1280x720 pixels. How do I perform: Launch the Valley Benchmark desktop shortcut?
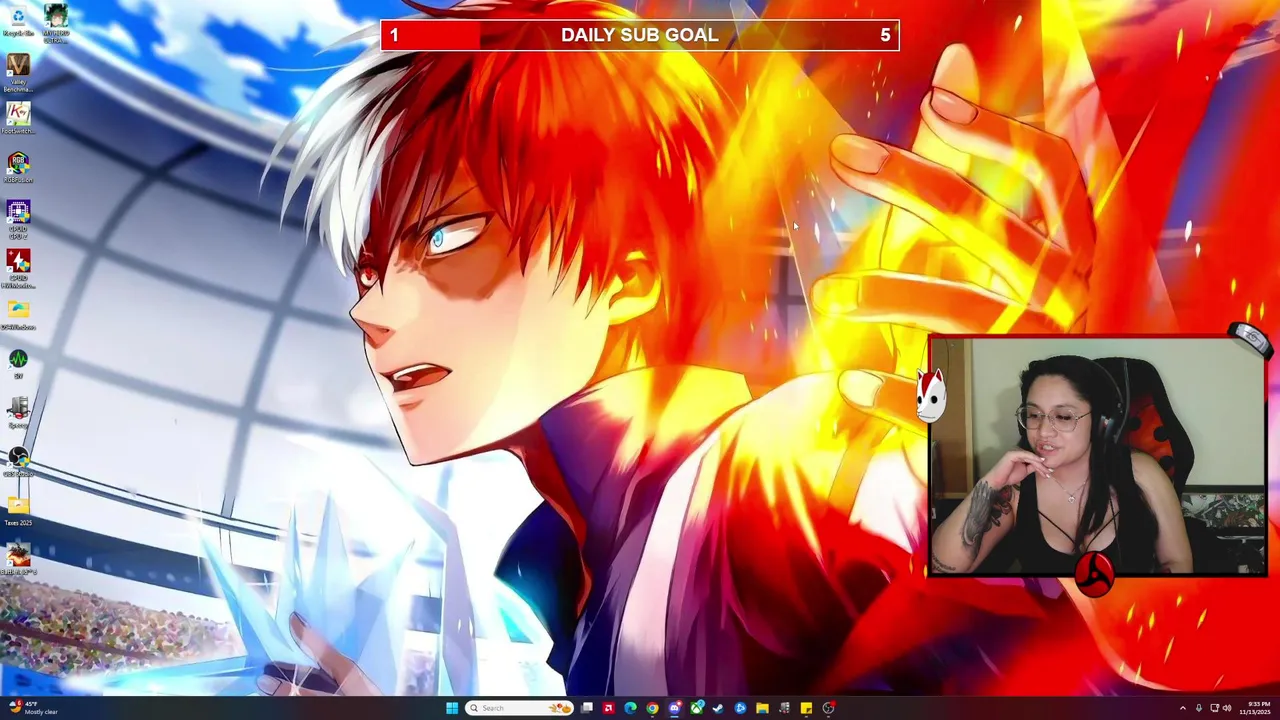[18, 73]
